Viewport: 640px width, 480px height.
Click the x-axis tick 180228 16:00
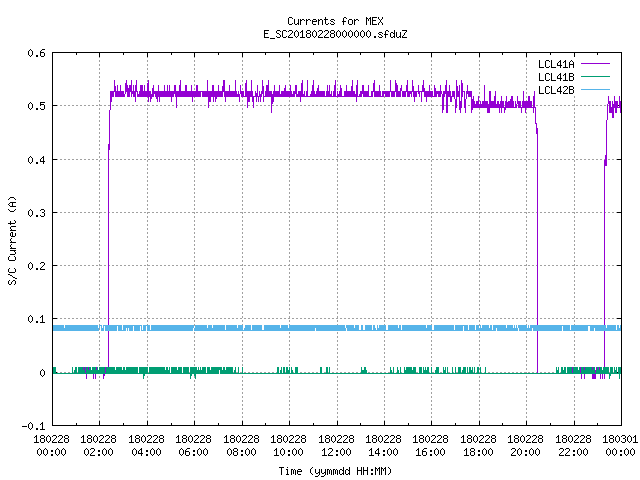pyautogui.click(x=431, y=446)
